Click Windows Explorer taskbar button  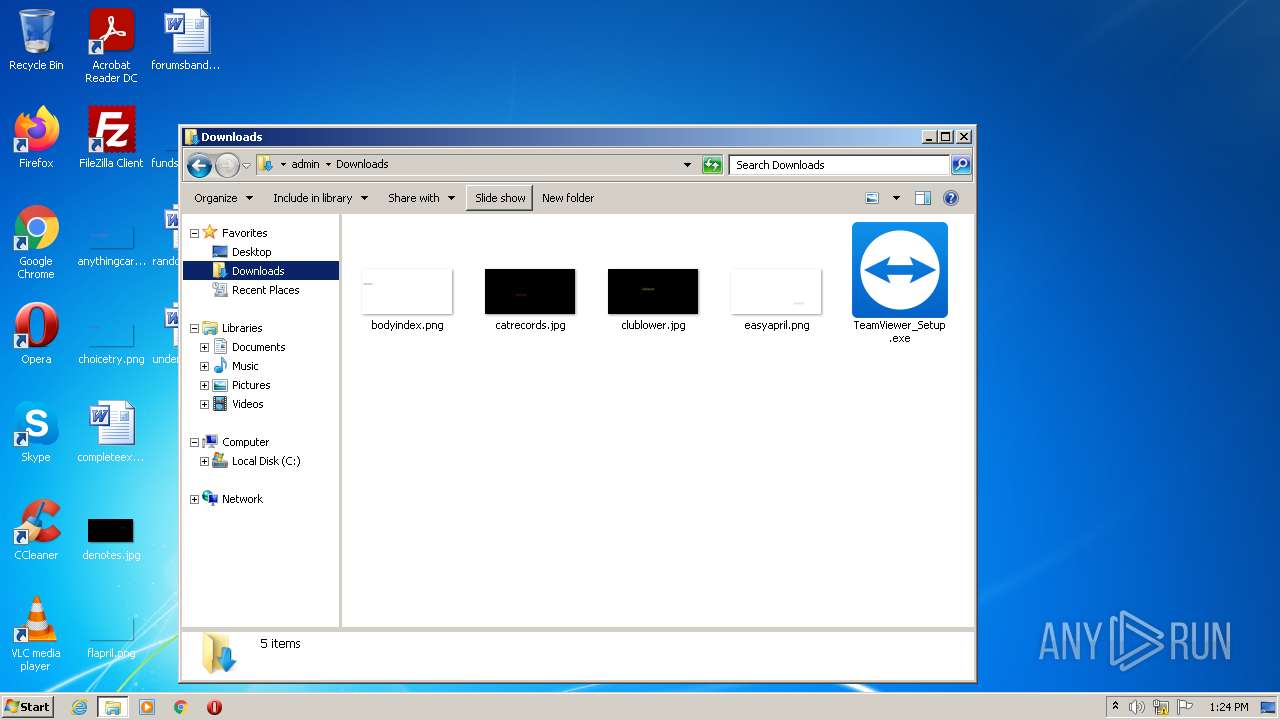(112, 707)
